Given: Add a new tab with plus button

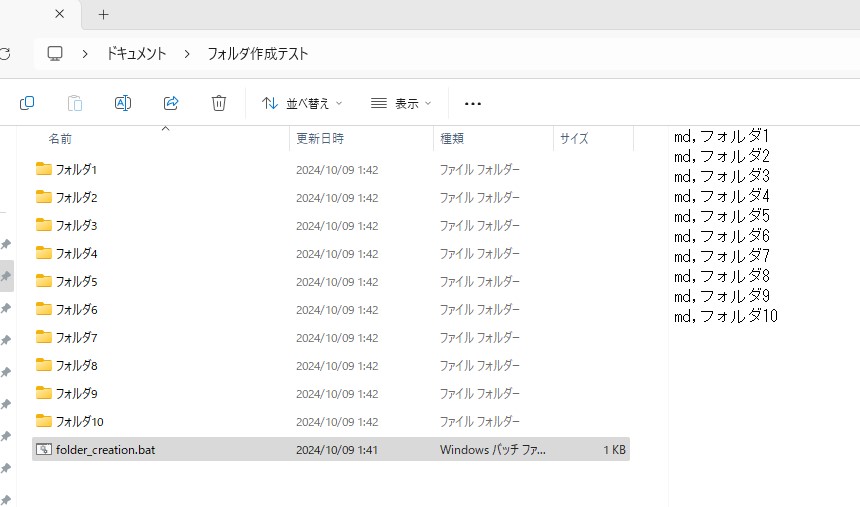Looking at the screenshot, I should coord(103,14).
